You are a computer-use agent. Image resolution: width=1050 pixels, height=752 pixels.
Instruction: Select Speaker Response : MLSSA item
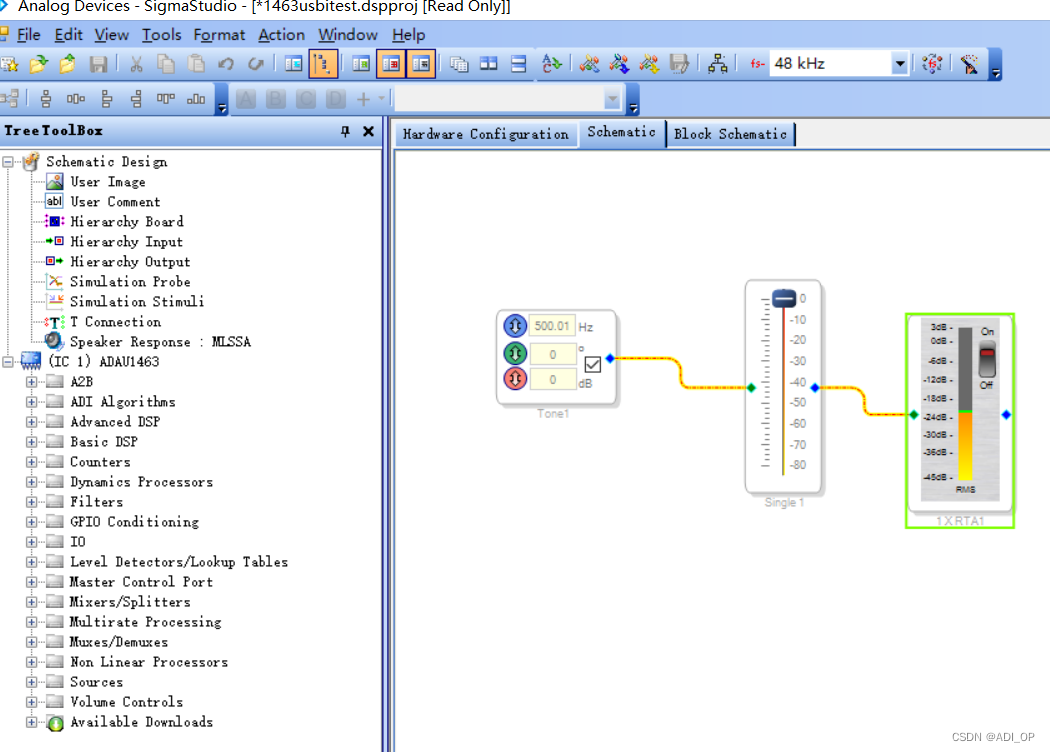[x=160, y=342]
